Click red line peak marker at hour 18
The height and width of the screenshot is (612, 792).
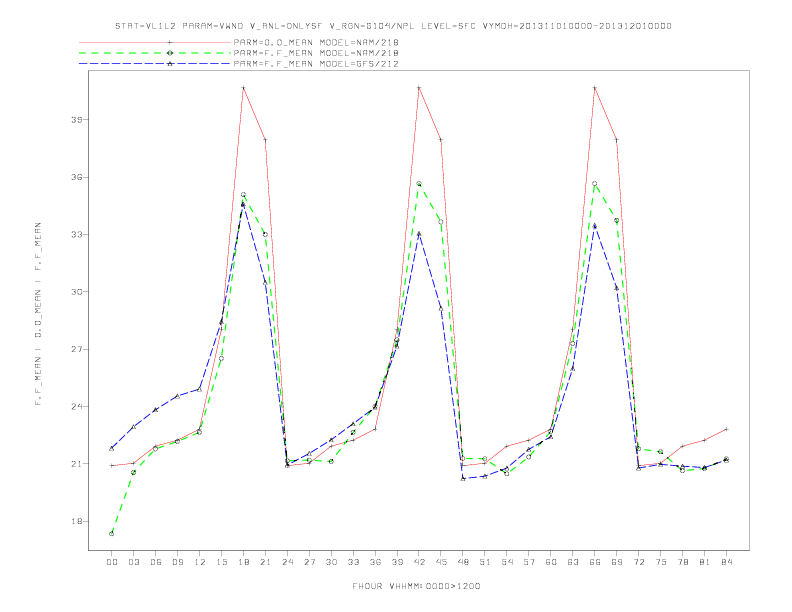(x=243, y=88)
